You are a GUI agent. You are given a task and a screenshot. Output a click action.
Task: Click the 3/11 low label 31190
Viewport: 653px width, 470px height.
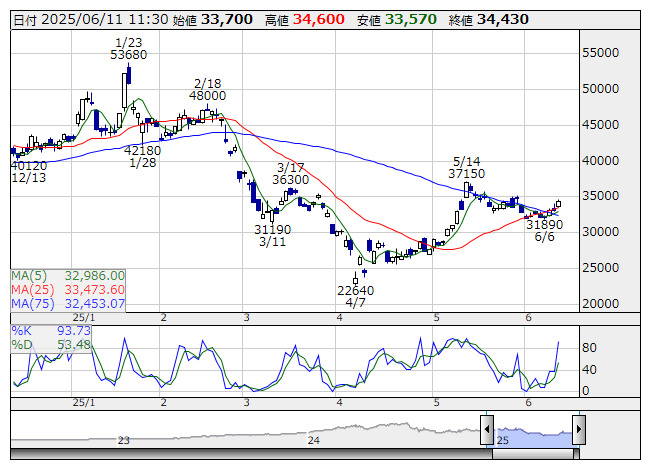273,229
